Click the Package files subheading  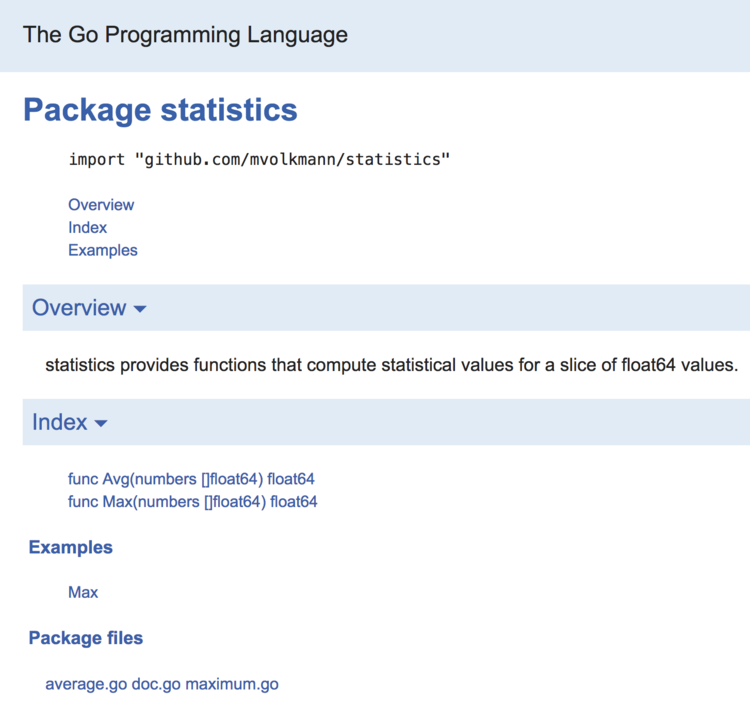coord(86,638)
